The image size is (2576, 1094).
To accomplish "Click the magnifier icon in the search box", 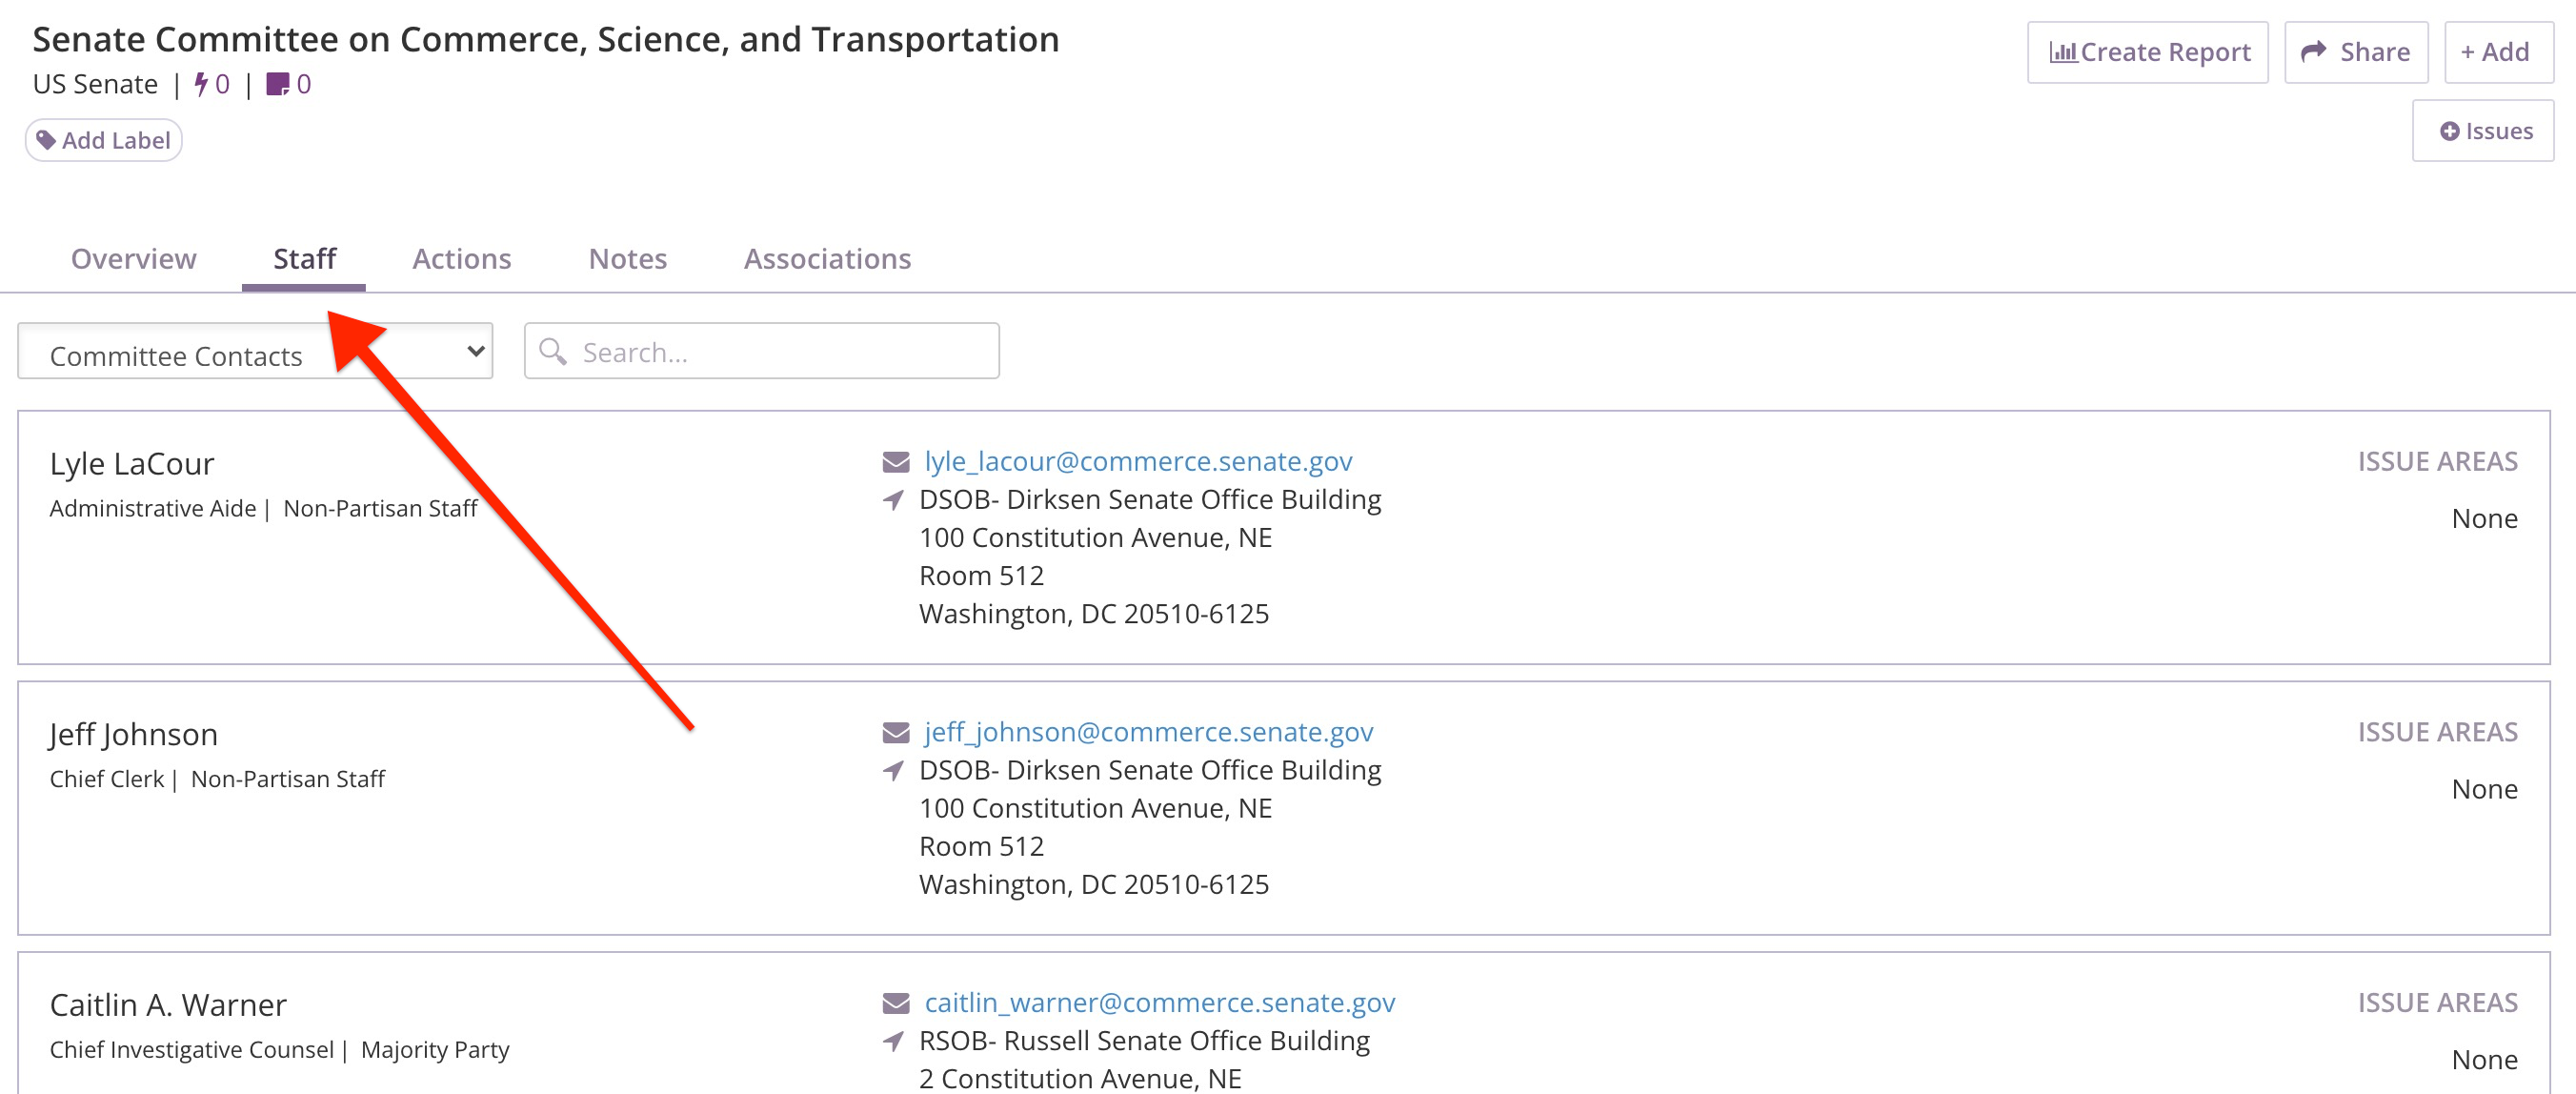I will point(553,352).
